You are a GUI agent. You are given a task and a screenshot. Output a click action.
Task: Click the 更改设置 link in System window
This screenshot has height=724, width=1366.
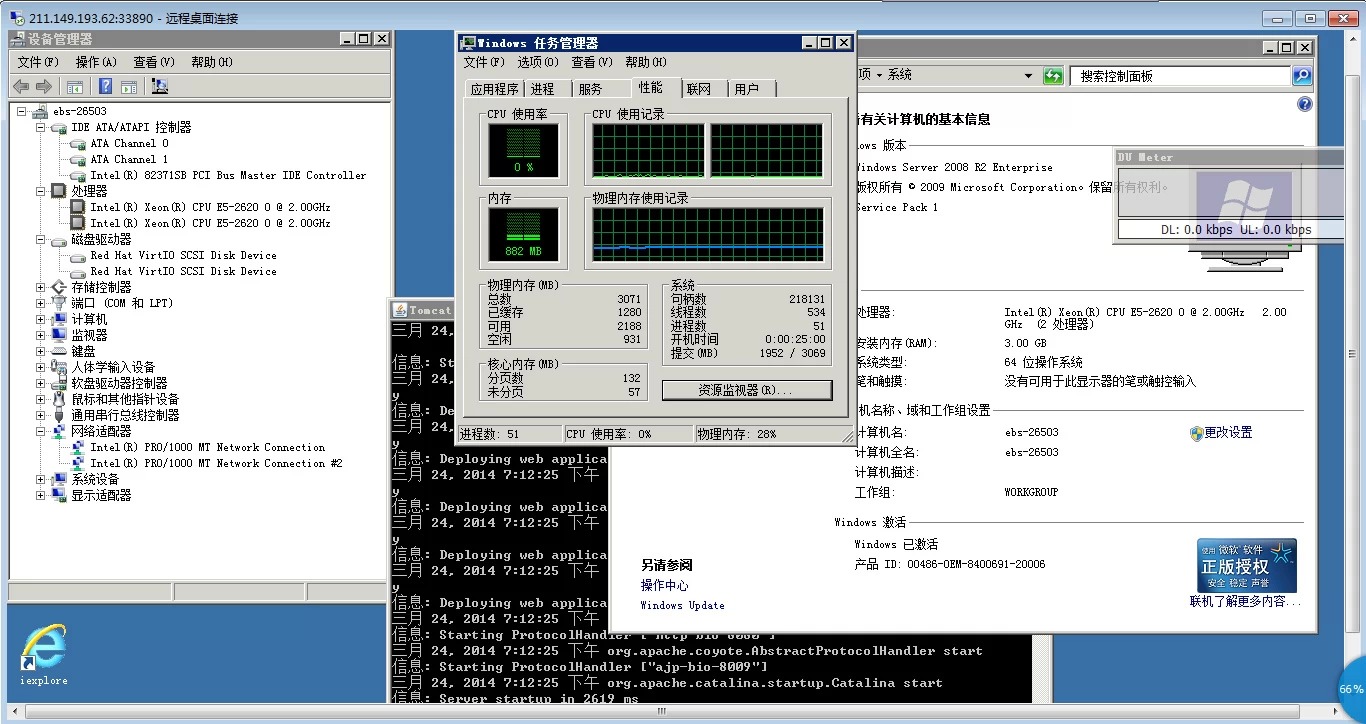[x=1228, y=433]
